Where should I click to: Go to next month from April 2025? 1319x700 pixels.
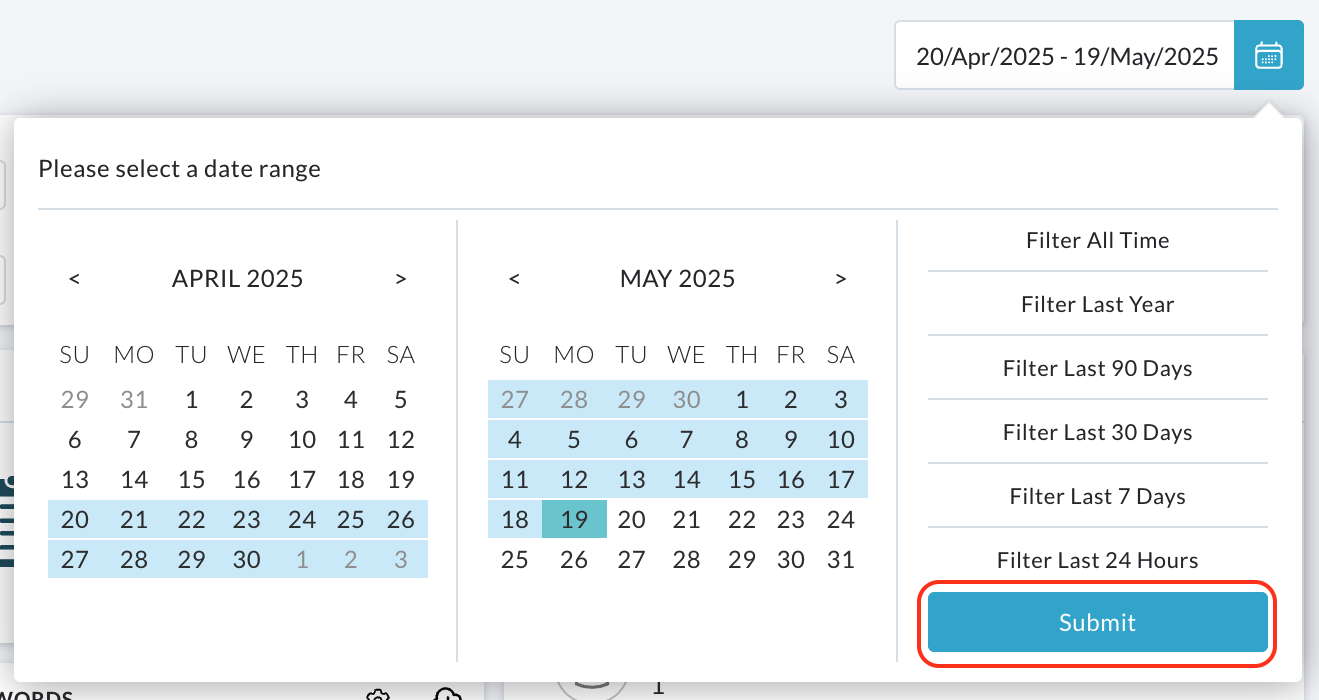[401, 279]
